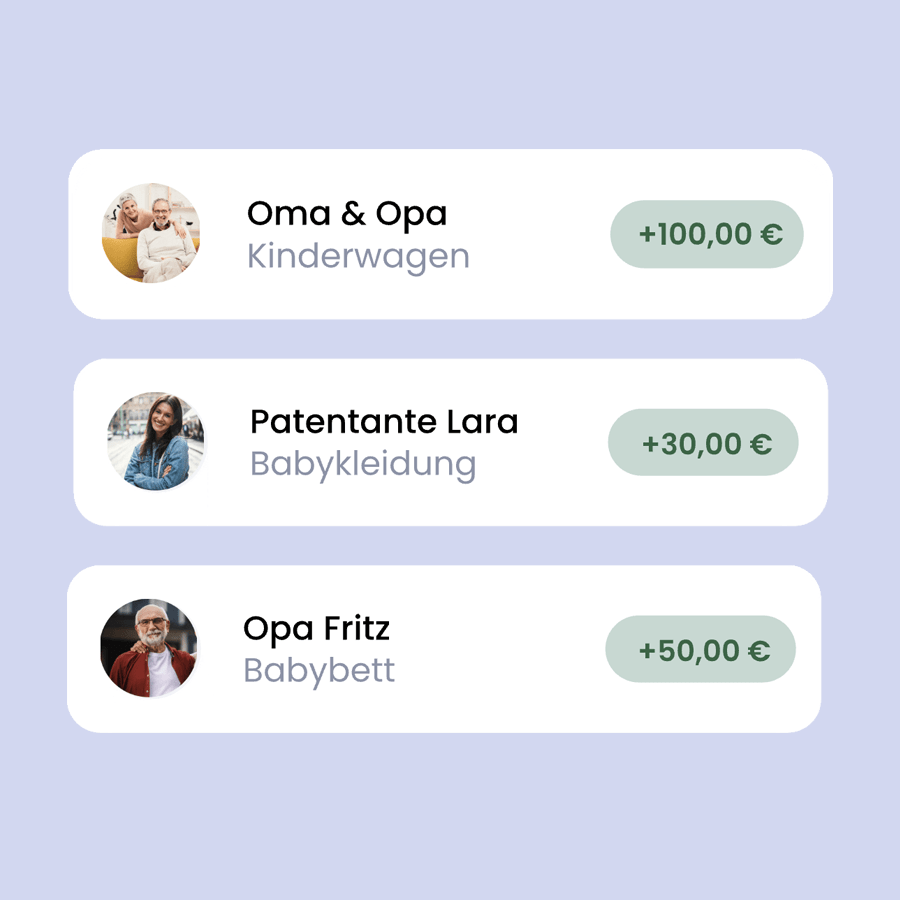Screen dimensions: 900x900
Task: Click the Oma & Opa profile photo
Action: 151,233
